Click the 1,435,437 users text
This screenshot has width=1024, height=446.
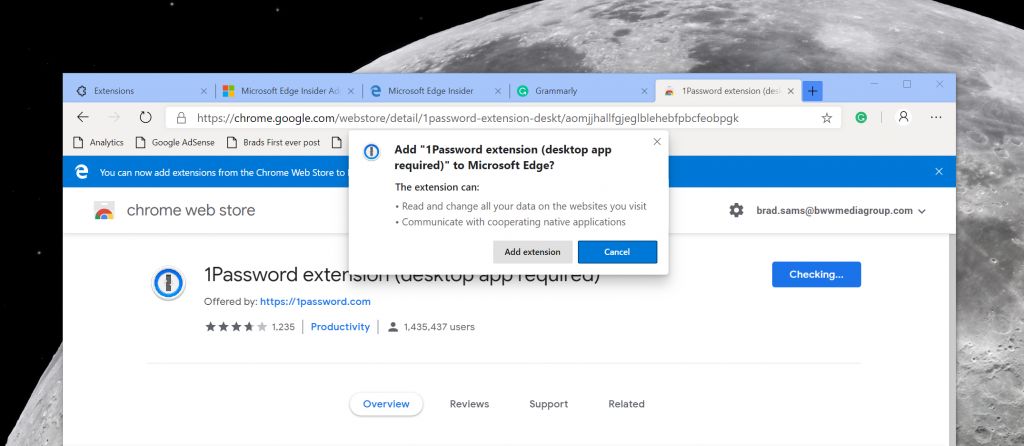pos(439,327)
